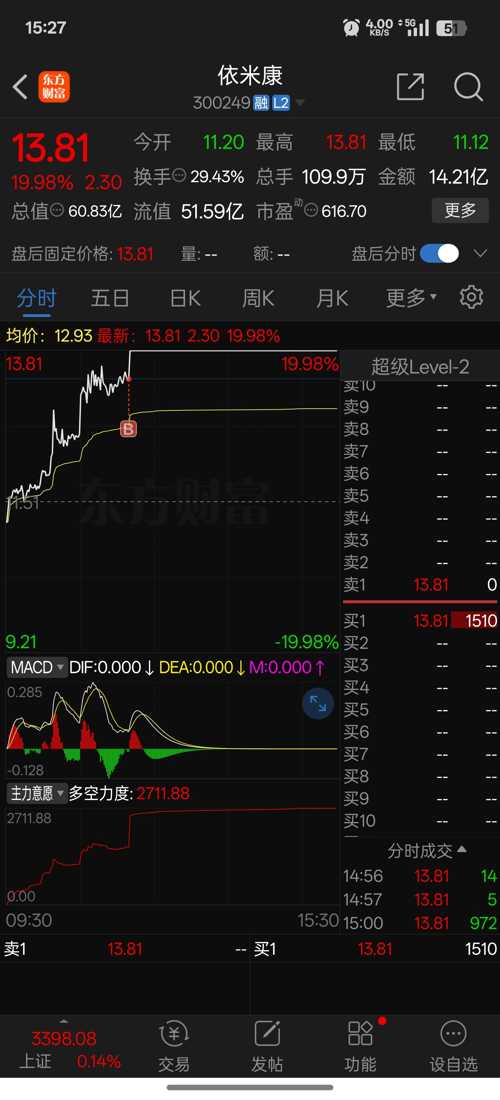The width and height of the screenshot is (500, 1100).
Task: Tap the B marker on price chart
Action: coord(128,429)
